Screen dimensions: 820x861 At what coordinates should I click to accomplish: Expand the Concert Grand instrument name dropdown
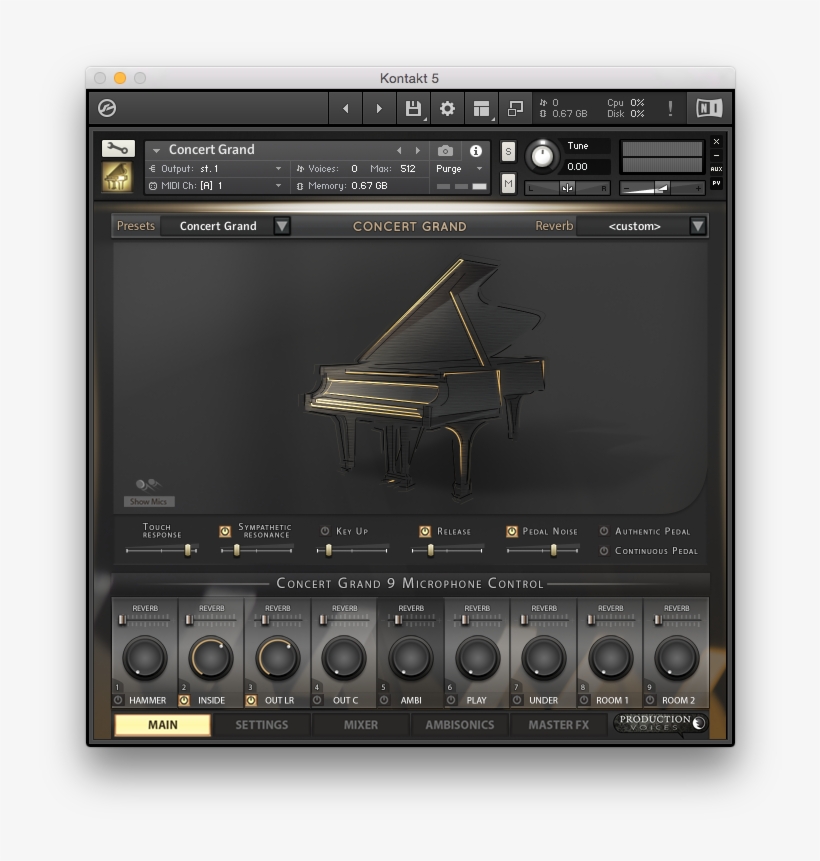tap(157, 150)
